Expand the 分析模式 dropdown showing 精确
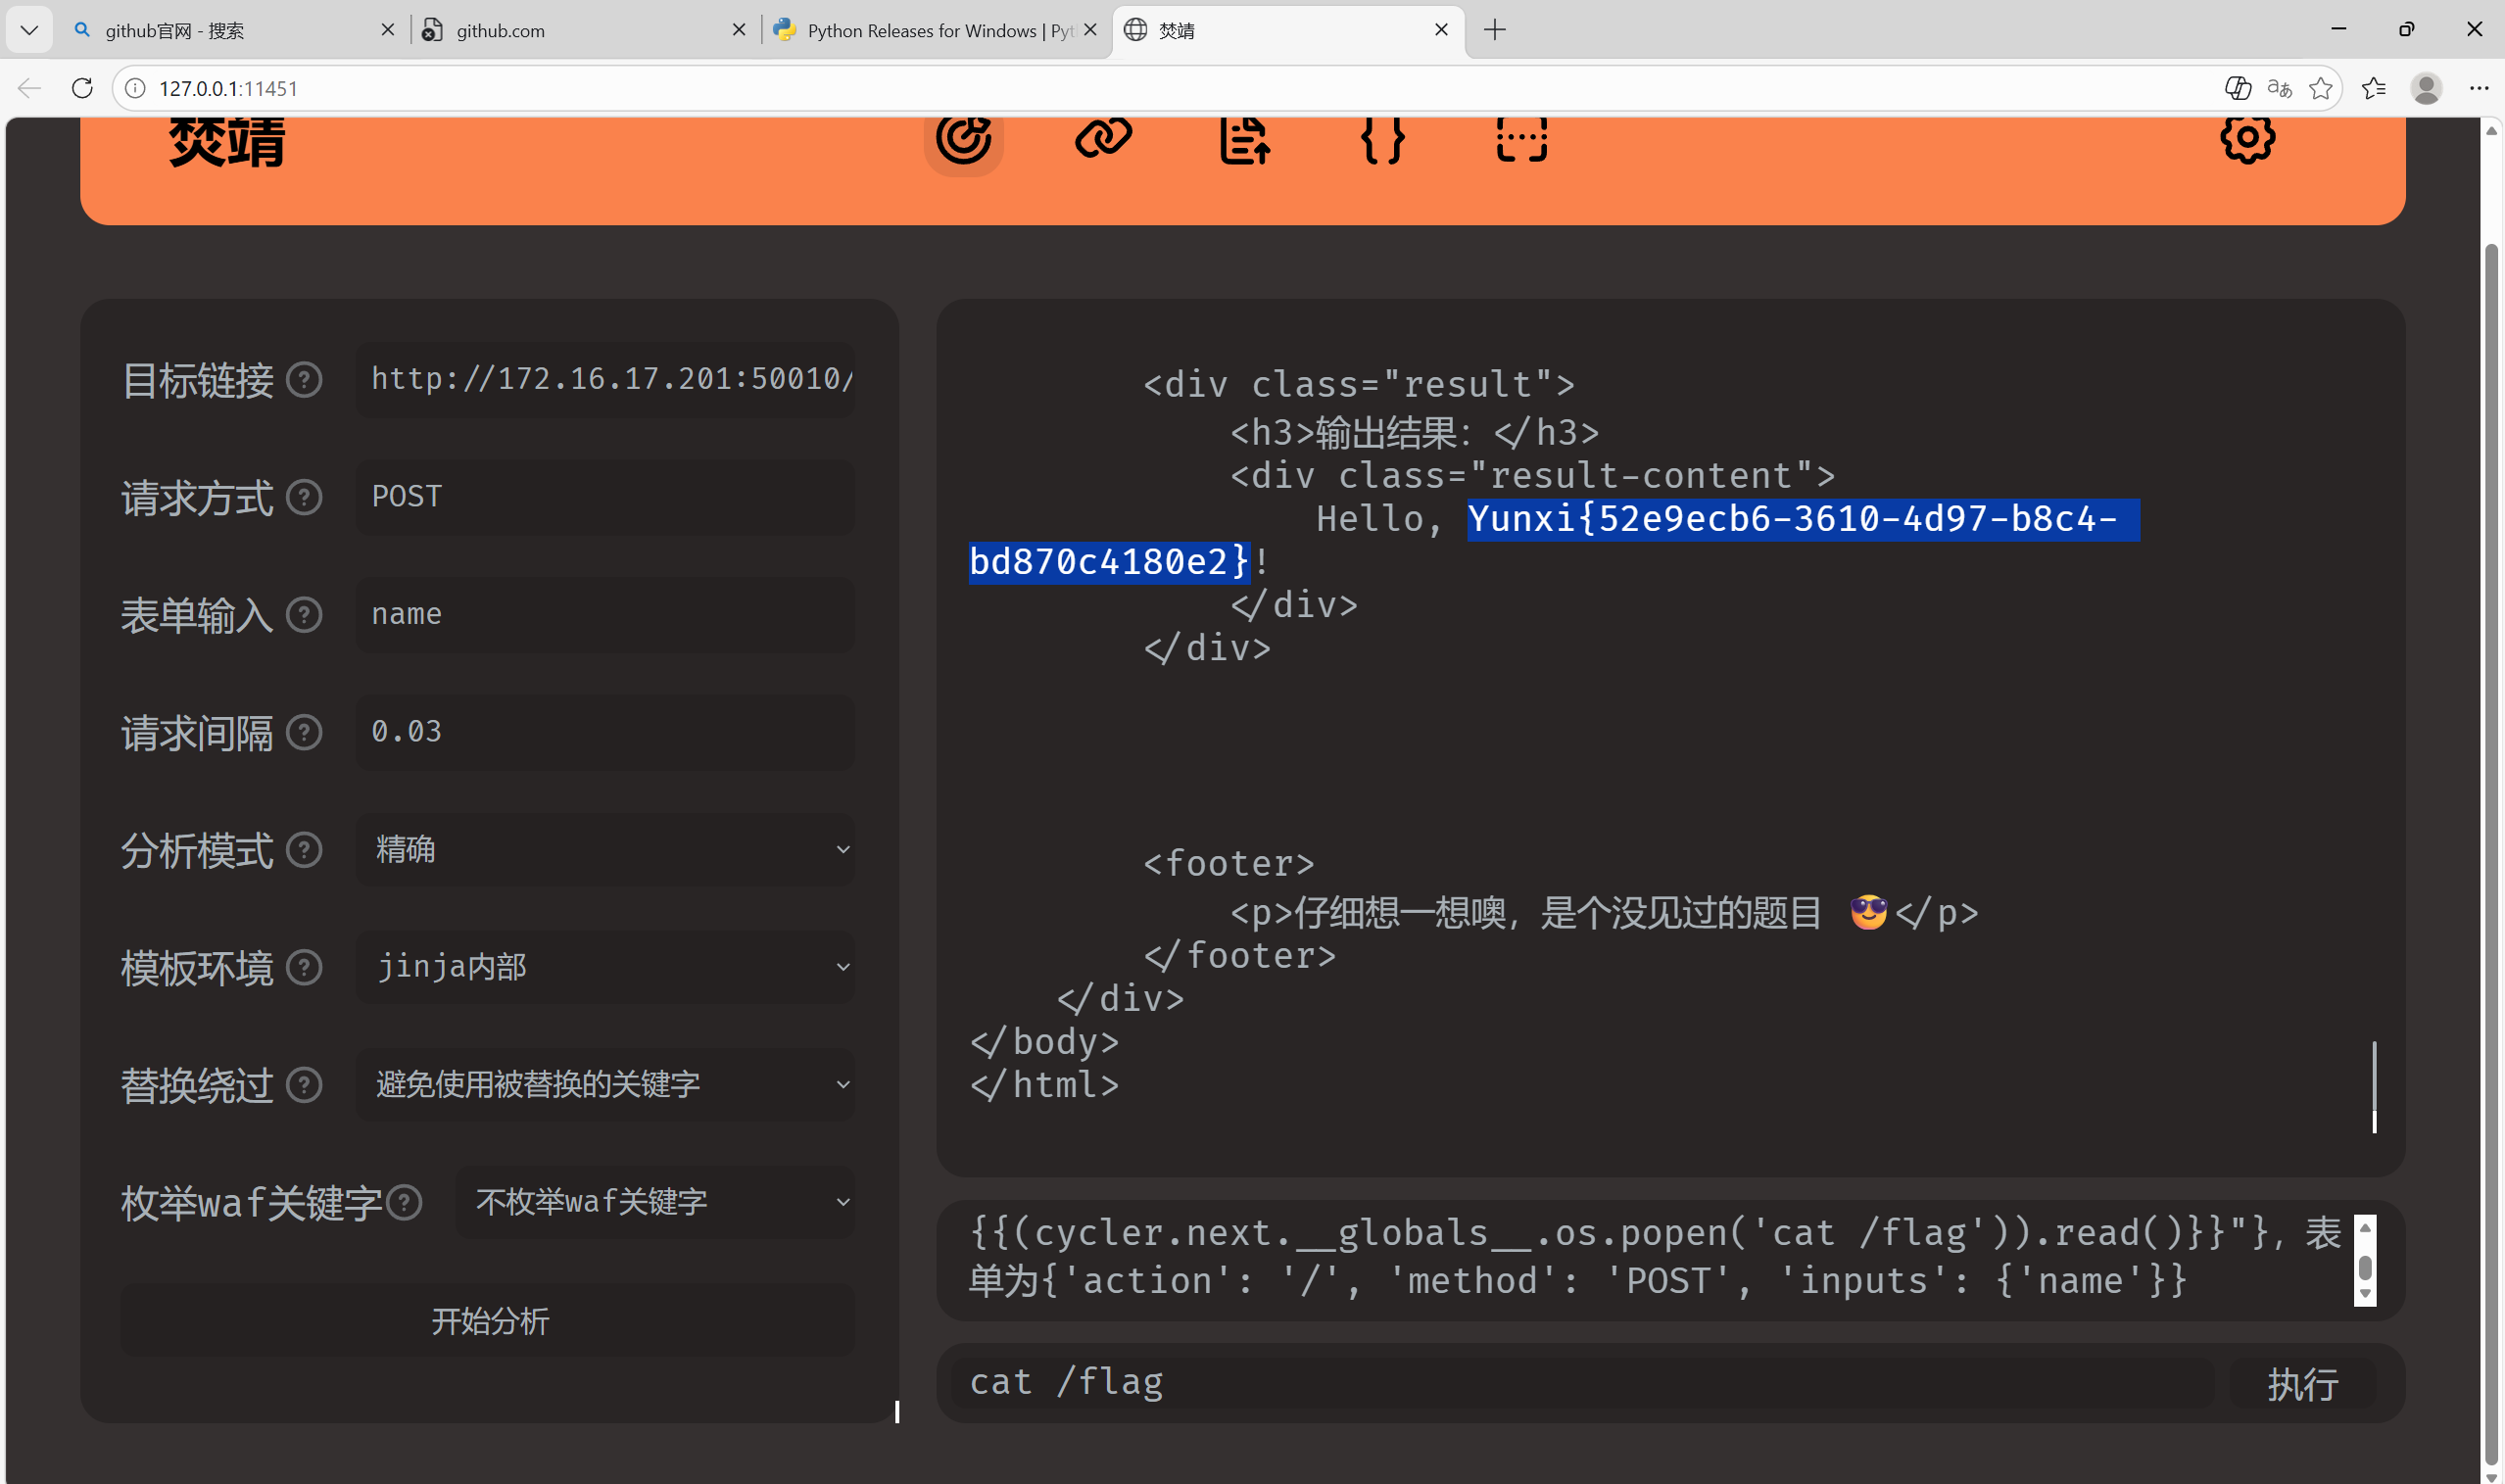The image size is (2505, 1484). click(605, 849)
